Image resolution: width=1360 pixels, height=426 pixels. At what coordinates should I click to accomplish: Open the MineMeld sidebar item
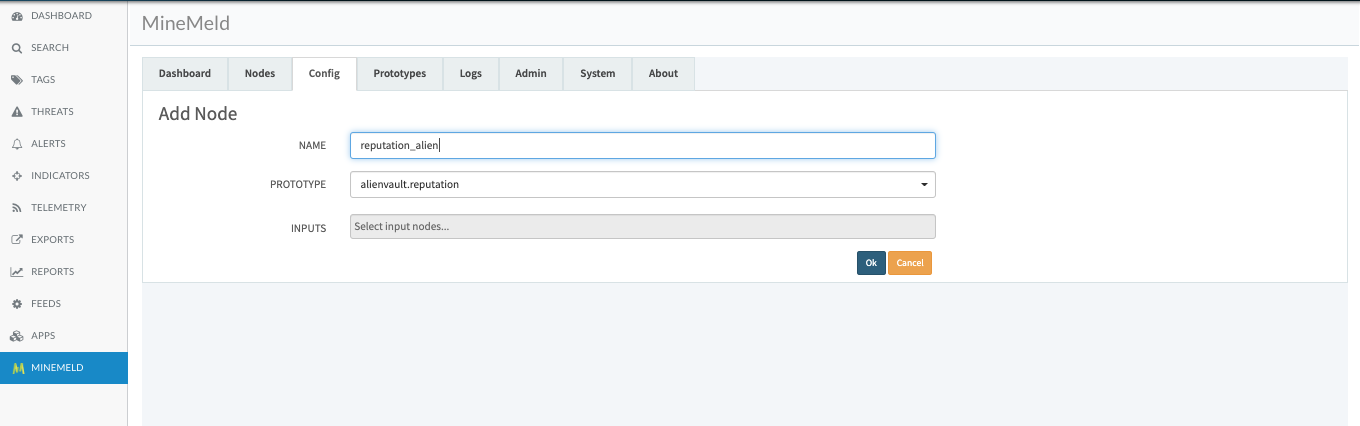pyautogui.click(x=57, y=368)
